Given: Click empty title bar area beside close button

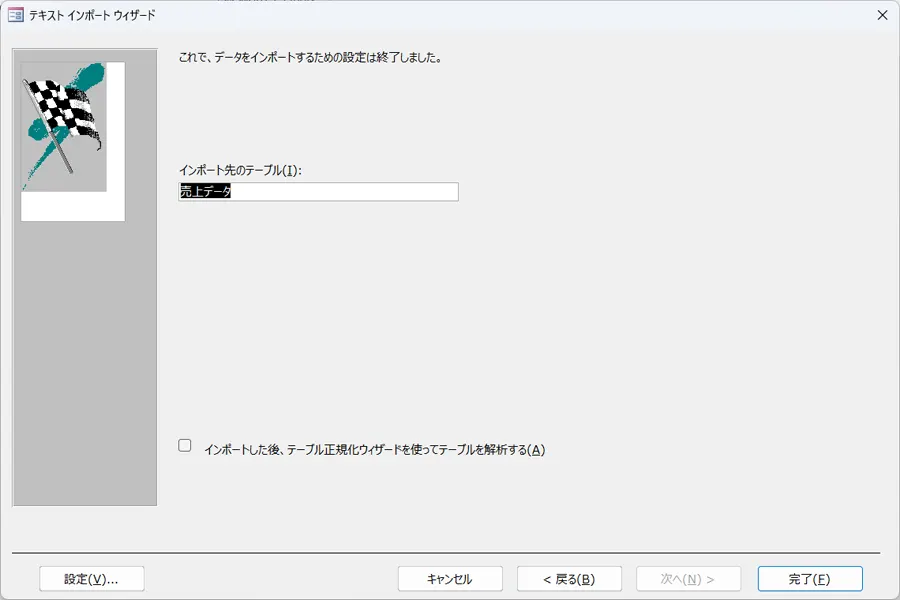Looking at the screenshot, I should [x=600, y=15].
